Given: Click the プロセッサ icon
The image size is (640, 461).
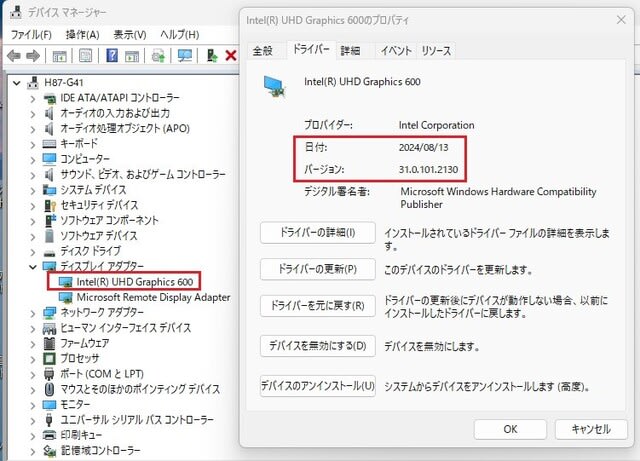Looking at the screenshot, I should pyautogui.click(x=49, y=359).
